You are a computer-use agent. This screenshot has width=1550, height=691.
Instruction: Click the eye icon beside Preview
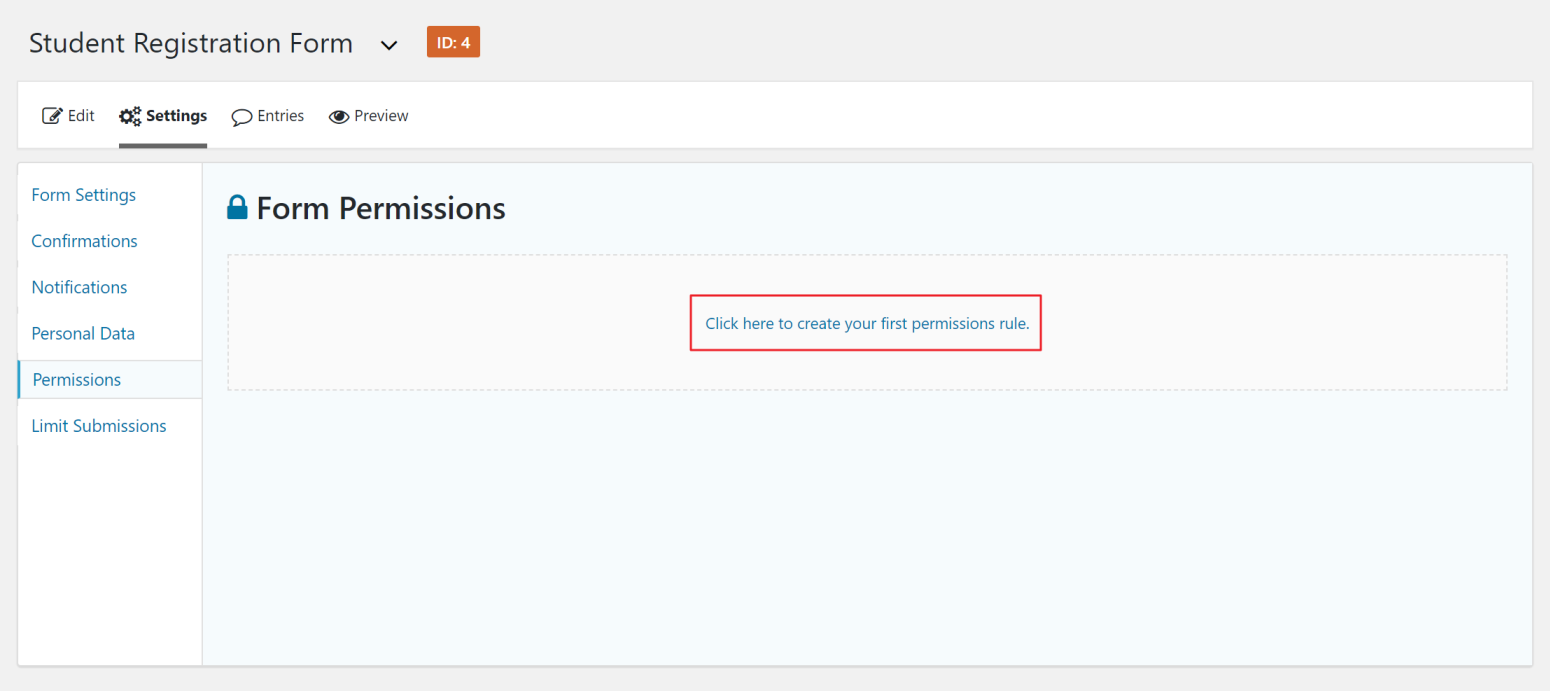click(x=339, y=117)
